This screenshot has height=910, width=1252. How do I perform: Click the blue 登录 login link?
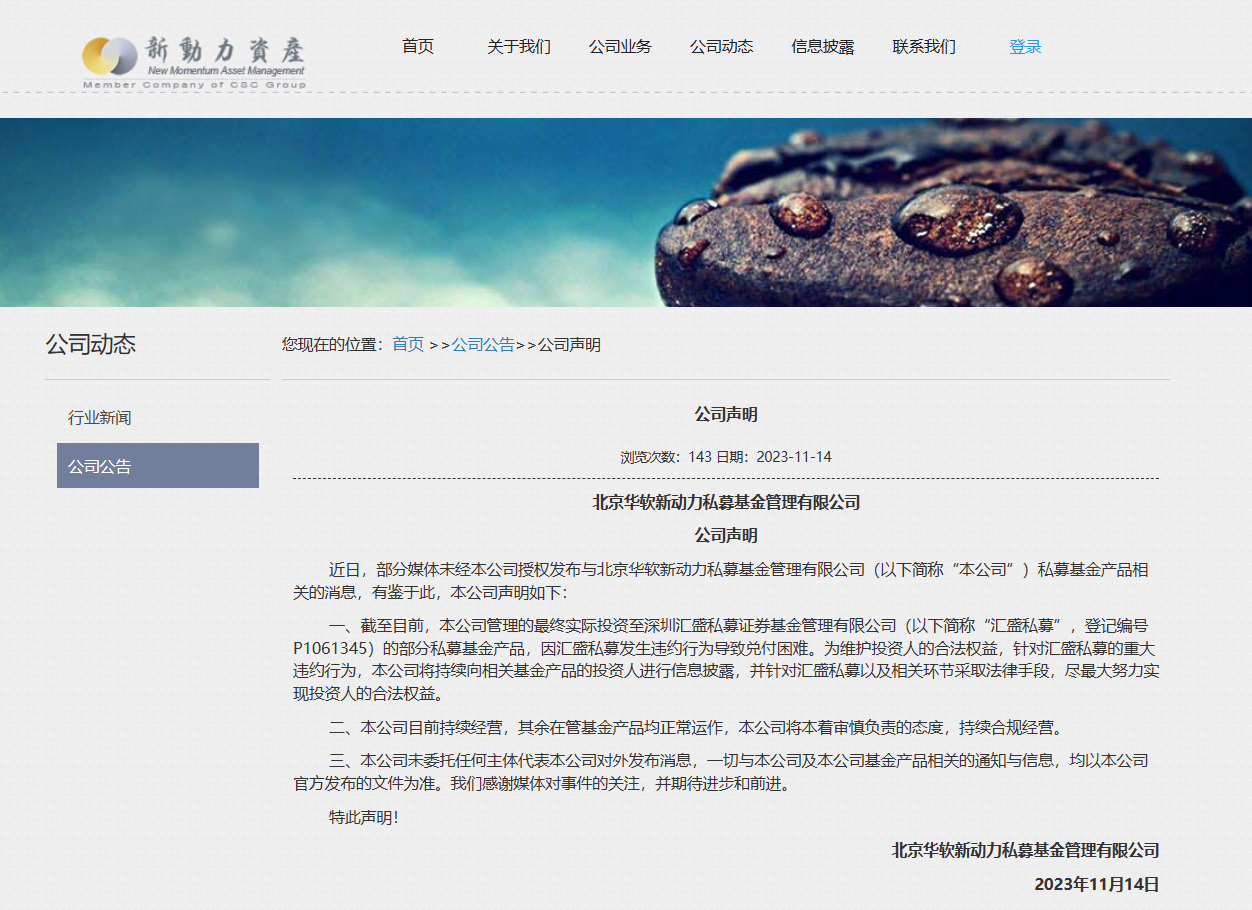1025,47
